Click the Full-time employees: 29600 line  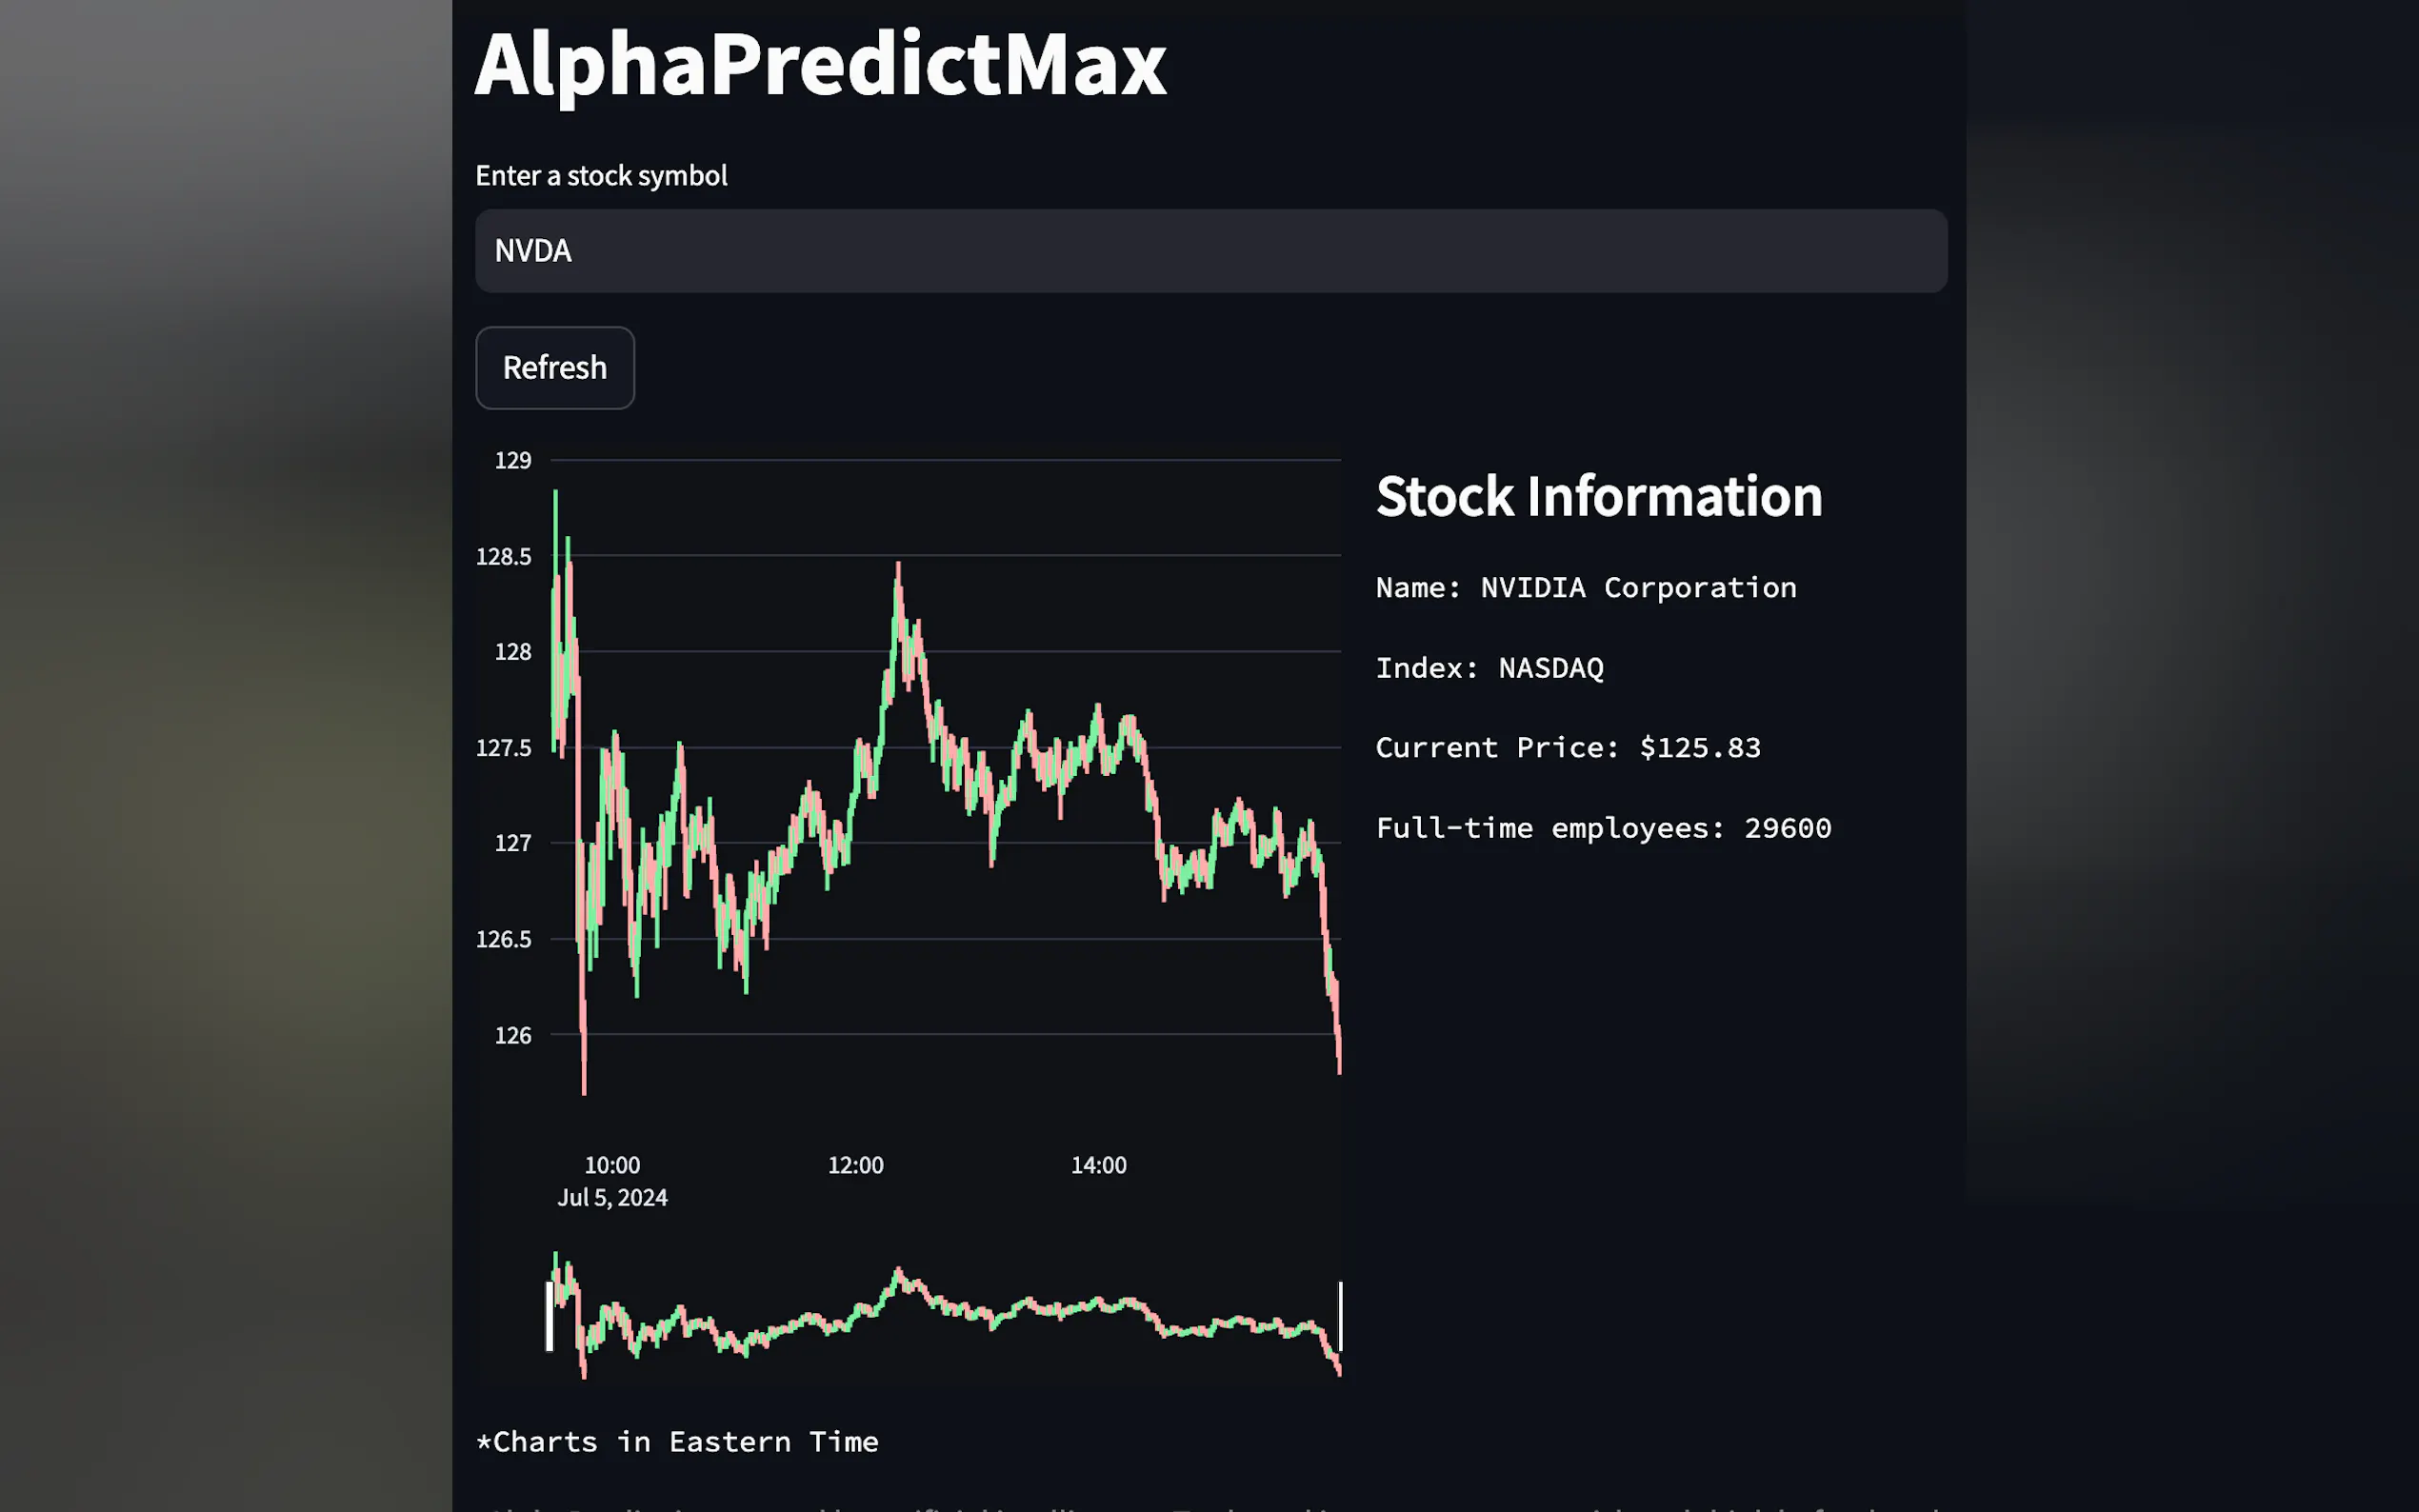point(1603,828)
